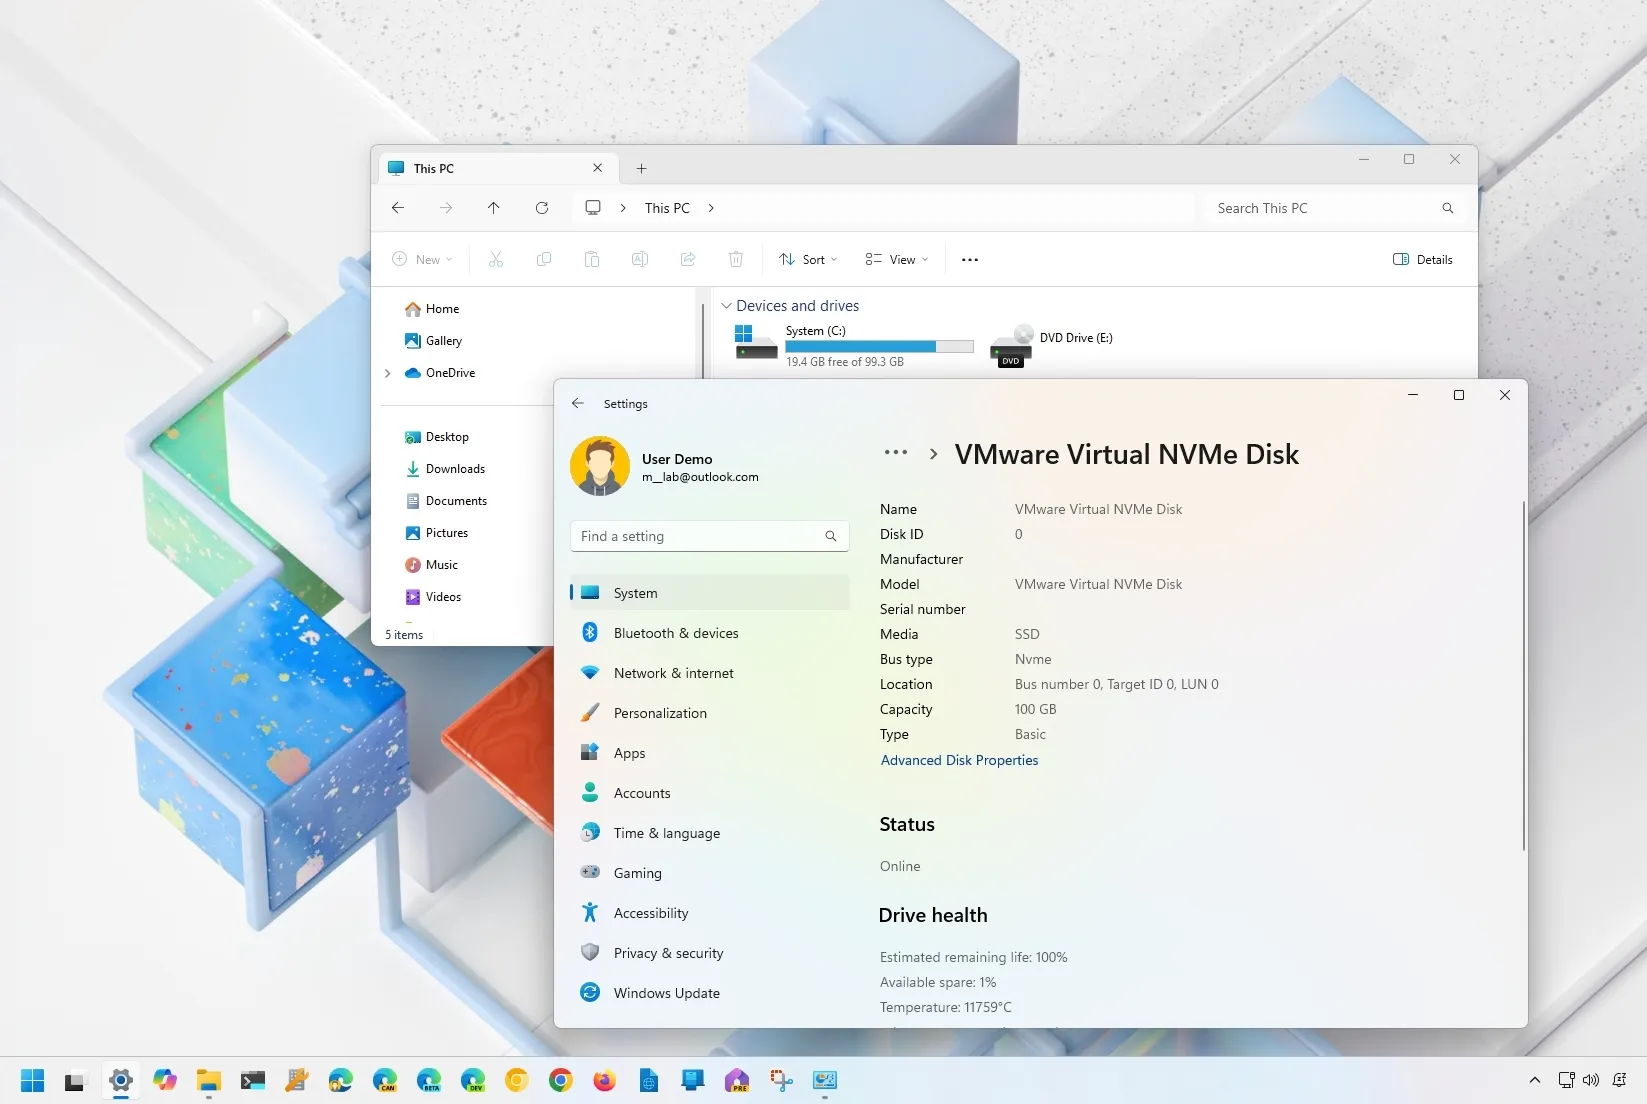
Task: Click the Search This PC field
Action: pyautogui.click(x=1335, y=208)
